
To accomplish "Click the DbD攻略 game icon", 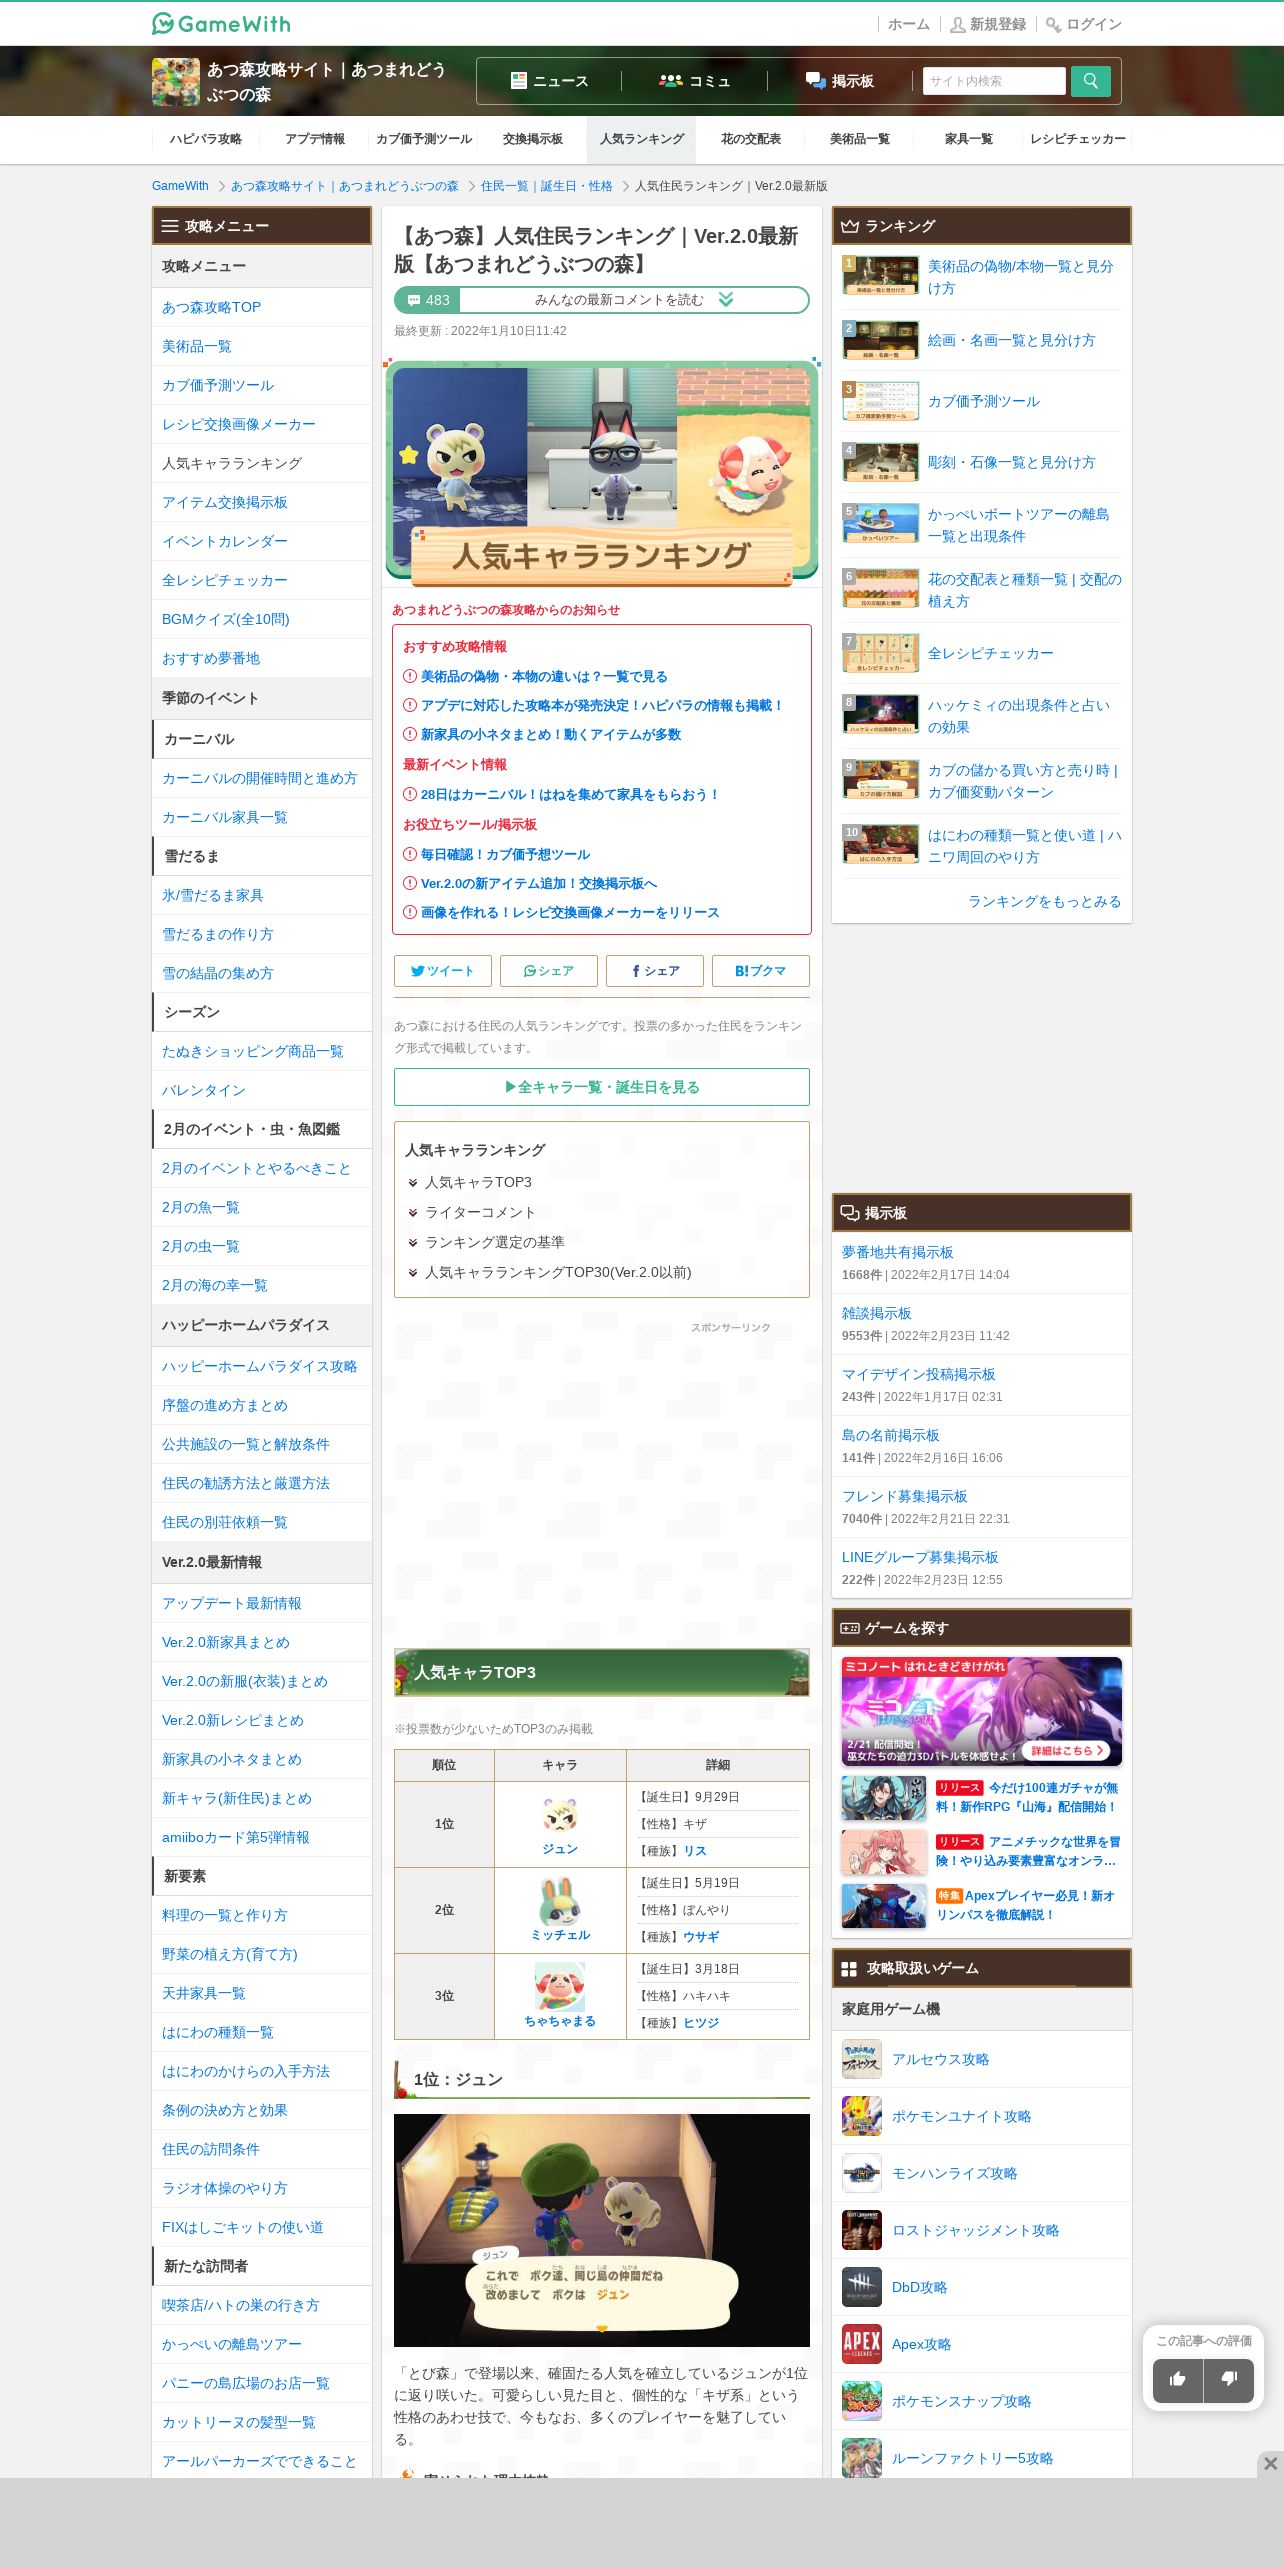I will [862, 2287].
